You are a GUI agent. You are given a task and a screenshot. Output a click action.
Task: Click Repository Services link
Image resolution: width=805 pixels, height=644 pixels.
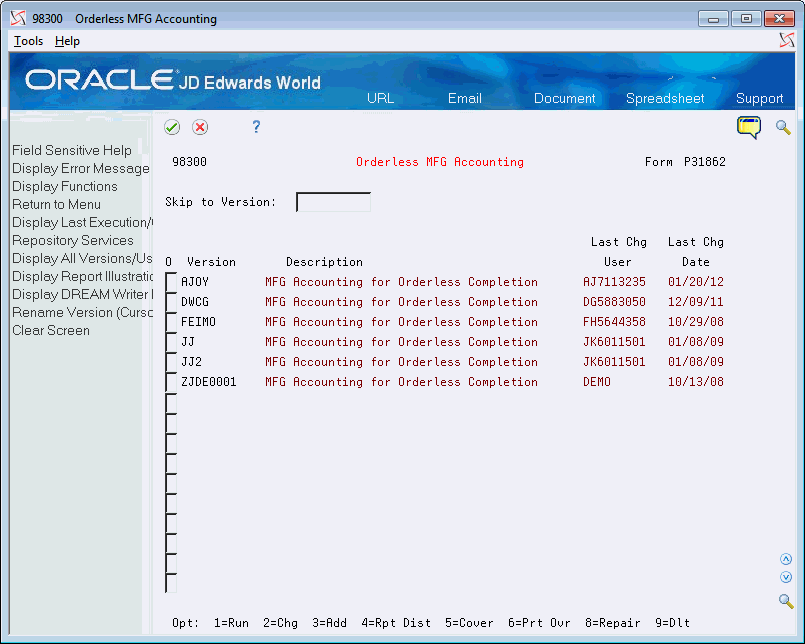point(72,240)
